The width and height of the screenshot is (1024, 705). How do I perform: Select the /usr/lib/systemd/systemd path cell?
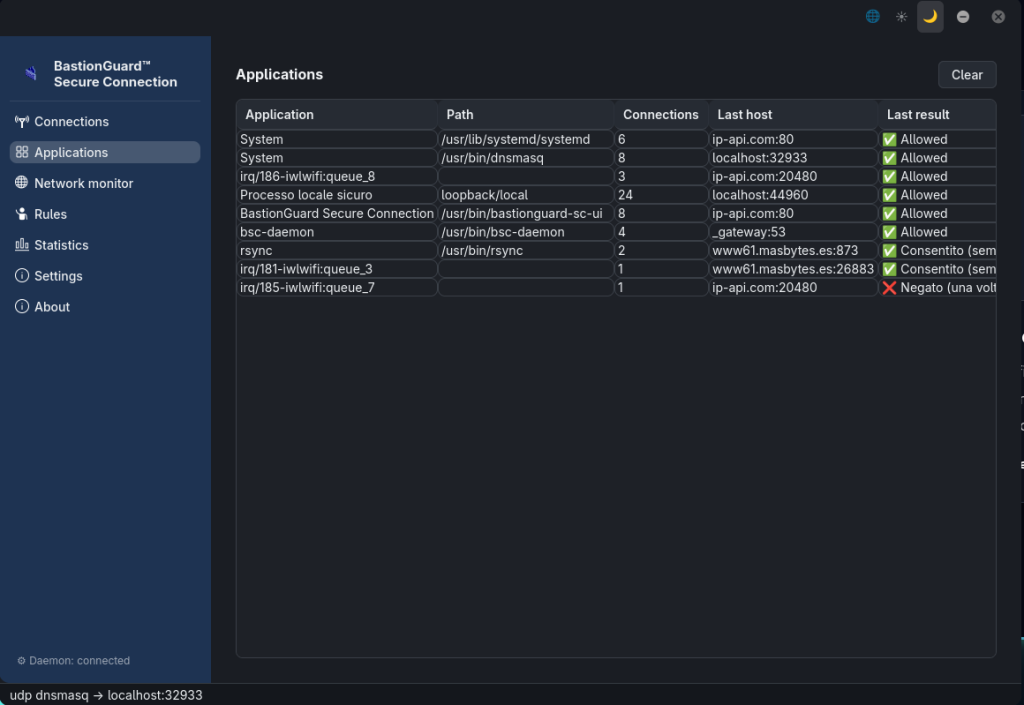click(526, 139)
